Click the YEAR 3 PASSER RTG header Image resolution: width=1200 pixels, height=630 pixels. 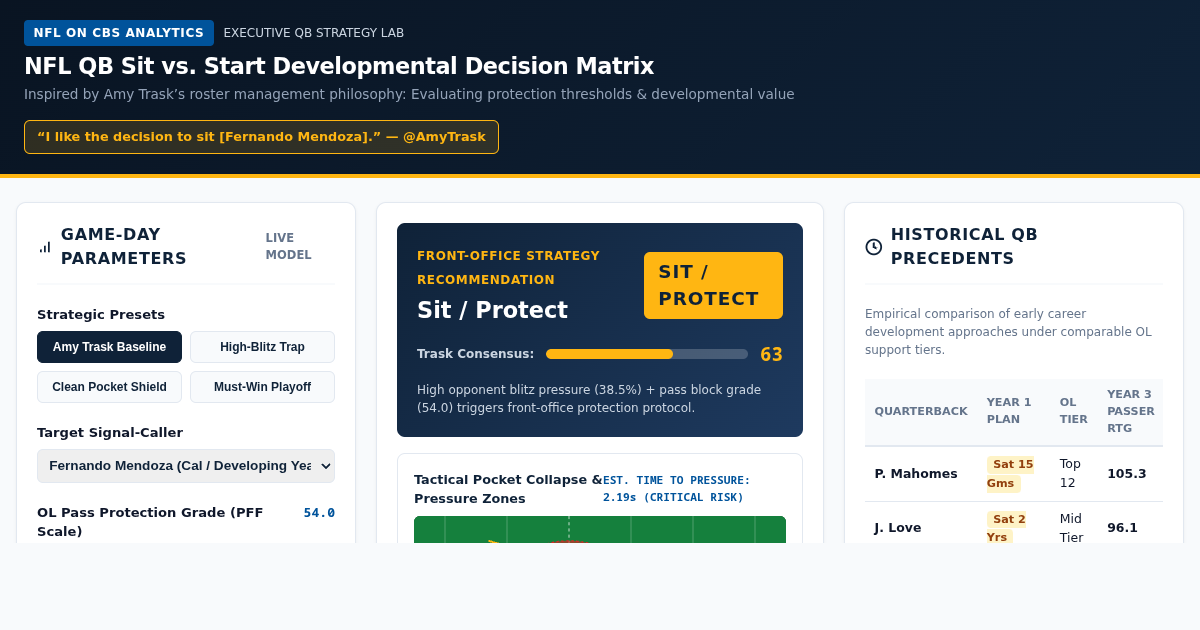point(1131,411)
